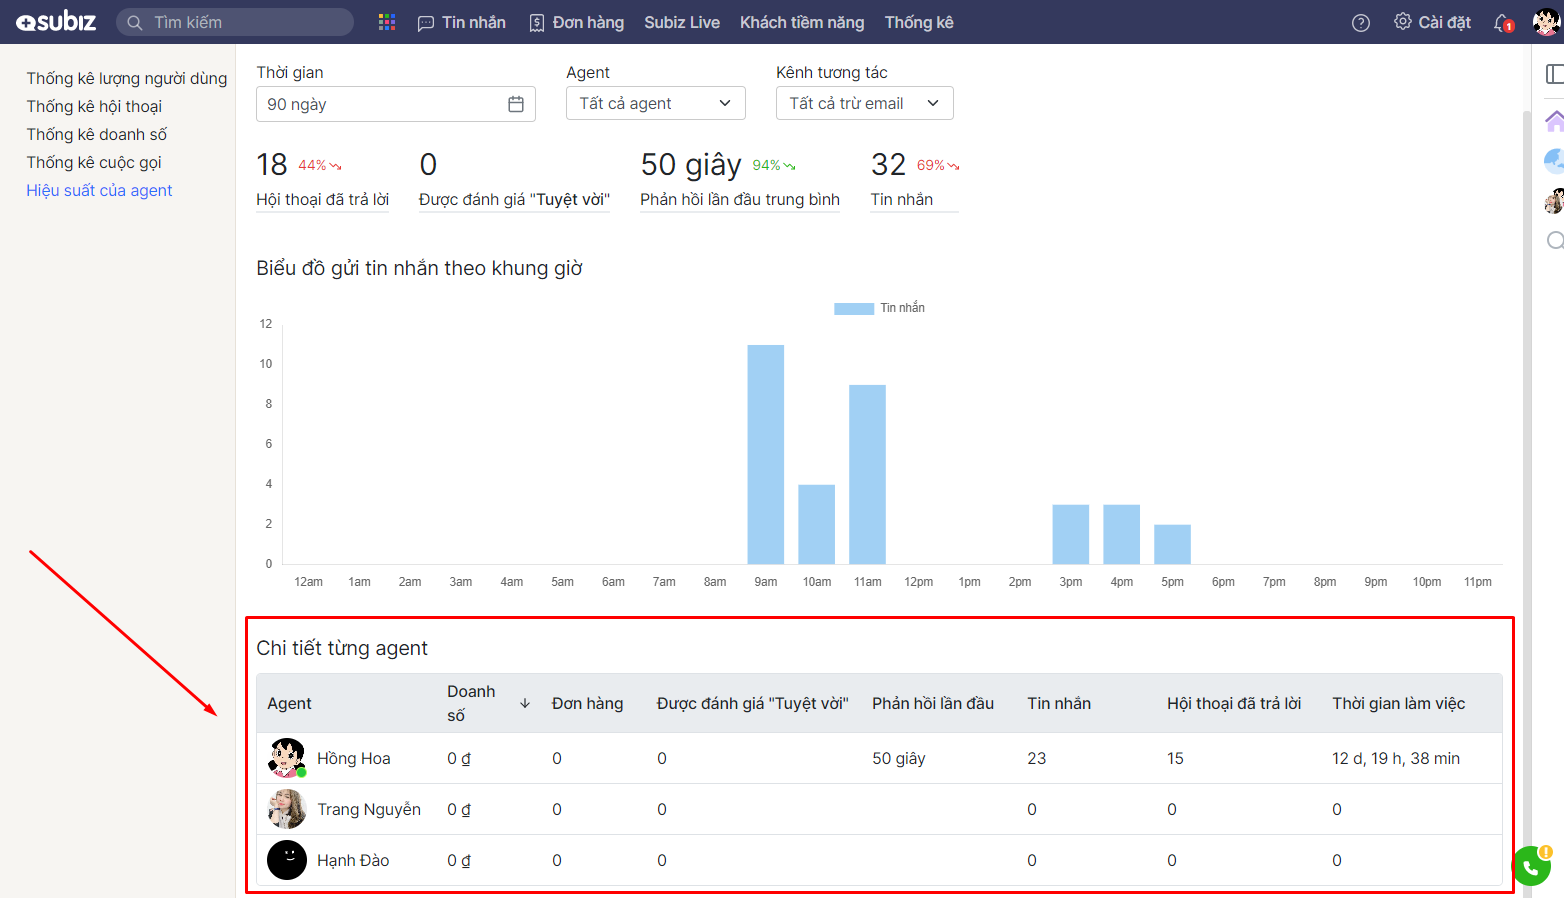
Task: Click the help question mark icon
Action: (x=1360, y=23)
